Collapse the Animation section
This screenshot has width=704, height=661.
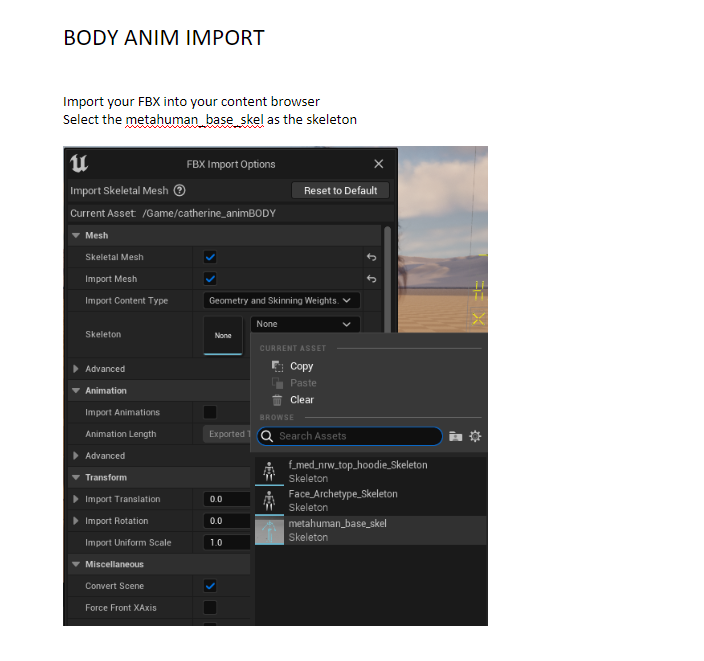[x=76, y=391]
